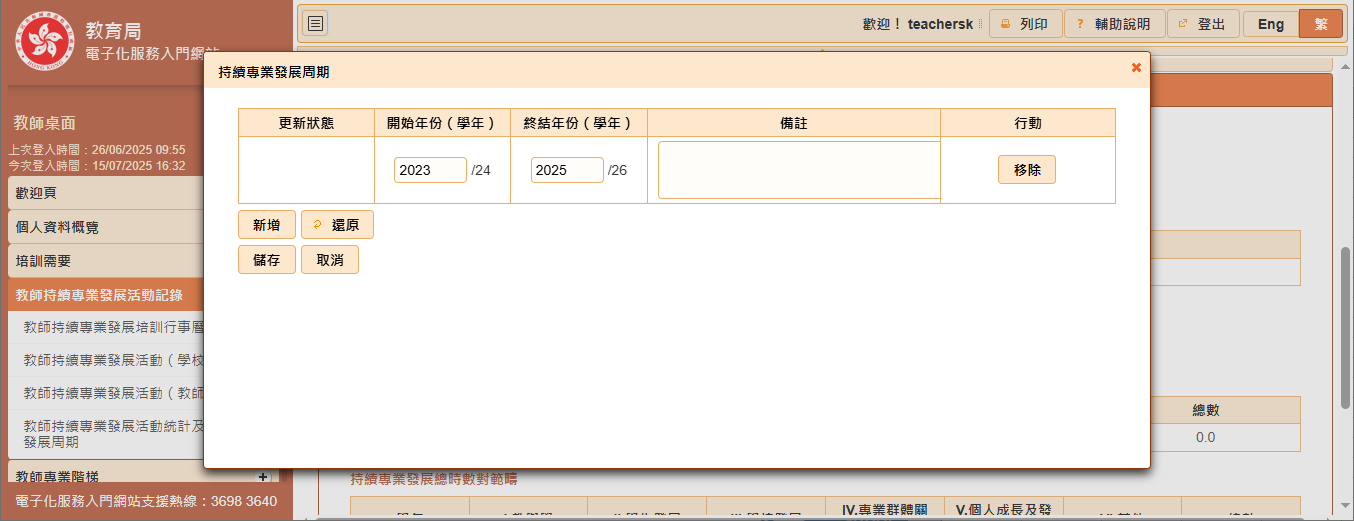
Task: Click the 歡迎！teachersk greeting text
Action: 918,24
